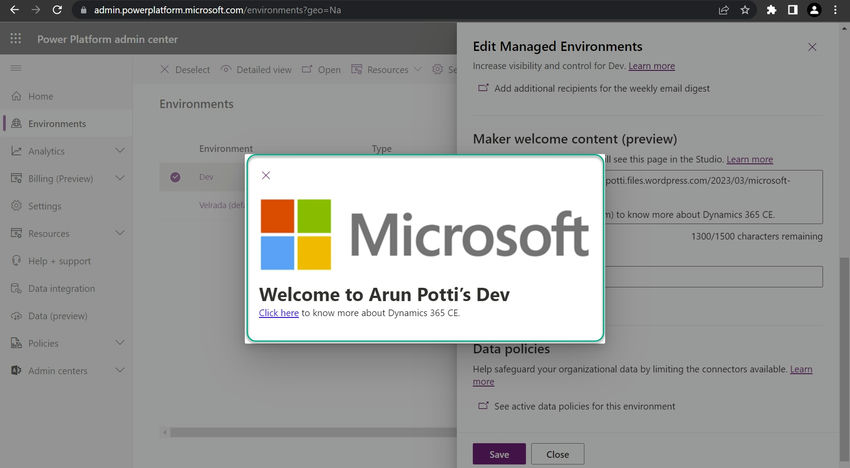Open the Velrada (default) environment link

(x=222, y=205)
